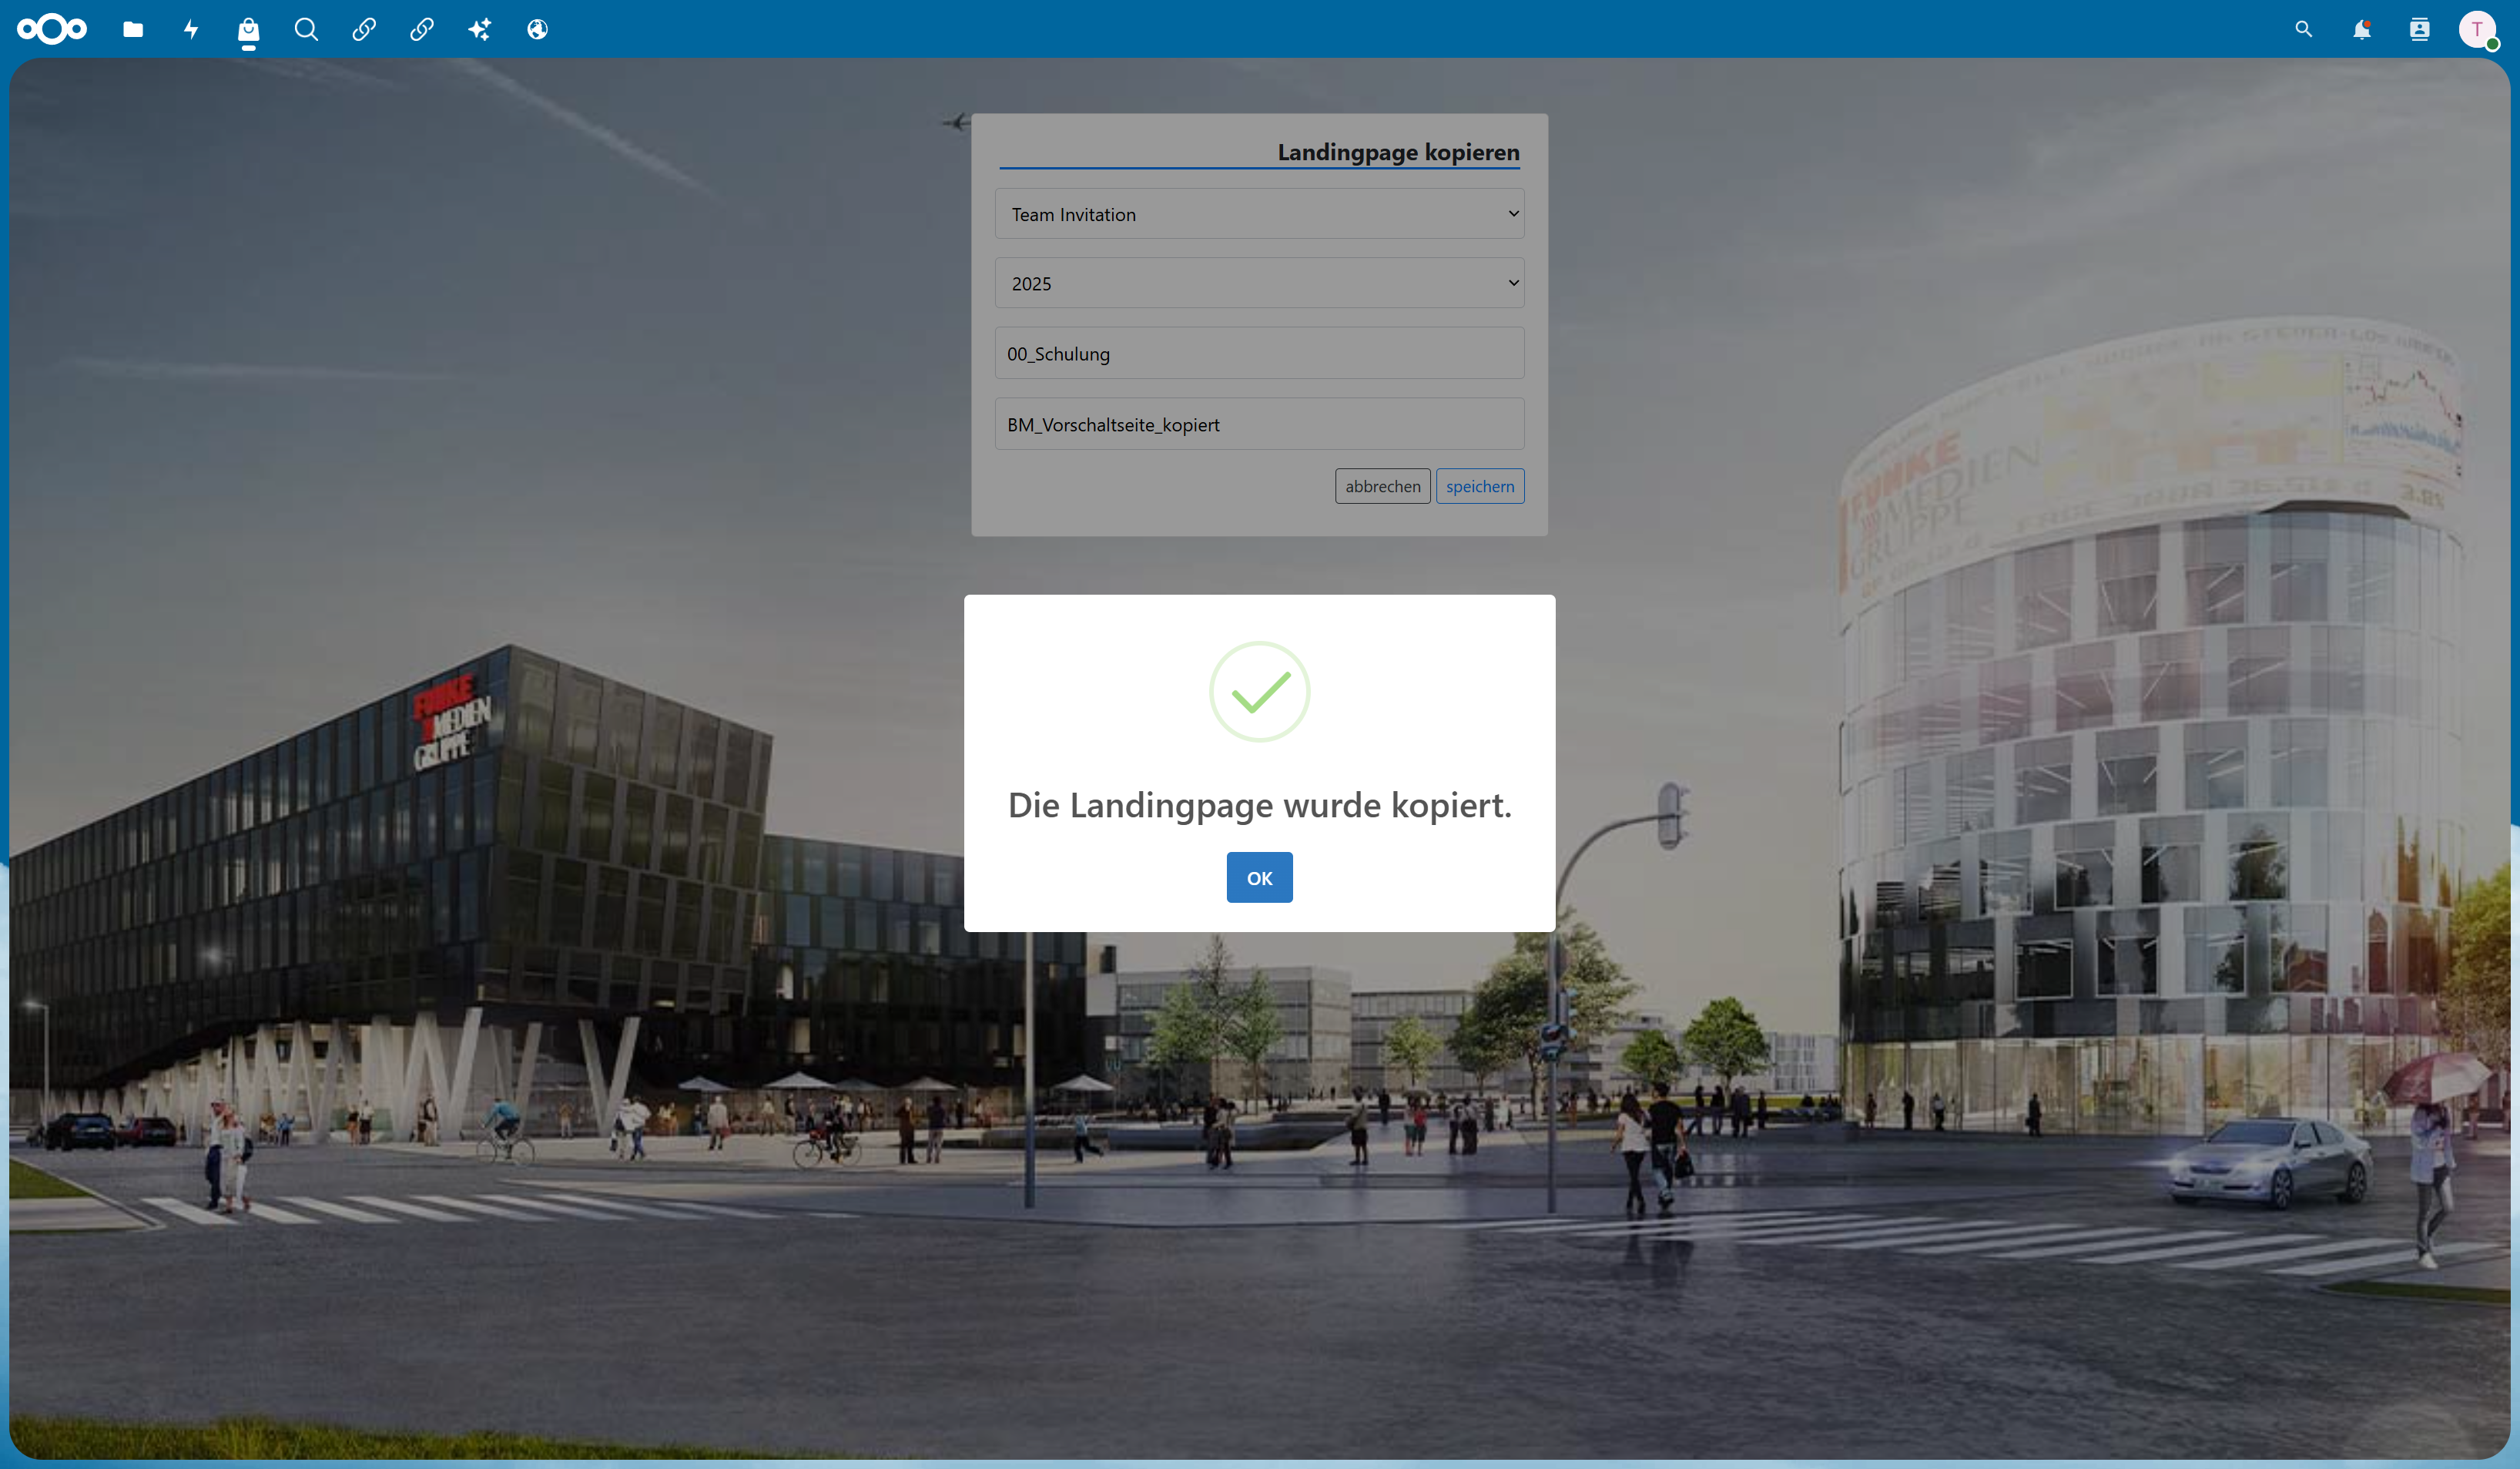Image resolution: width=2520 pixels, height=1469 pixels.
Task: Confirm the success dialog with OK
Action: (1259, 877)
